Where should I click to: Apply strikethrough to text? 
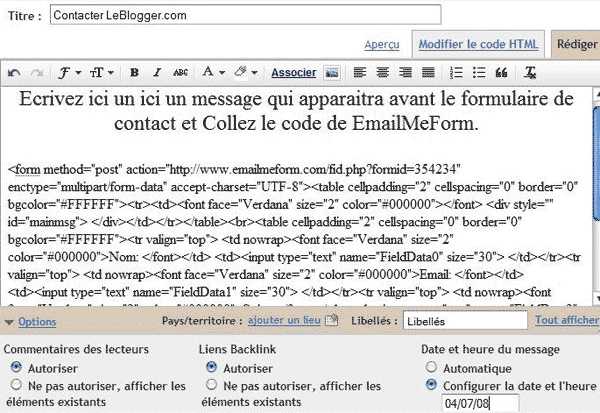pyautogui.click(x=180, y=72)
